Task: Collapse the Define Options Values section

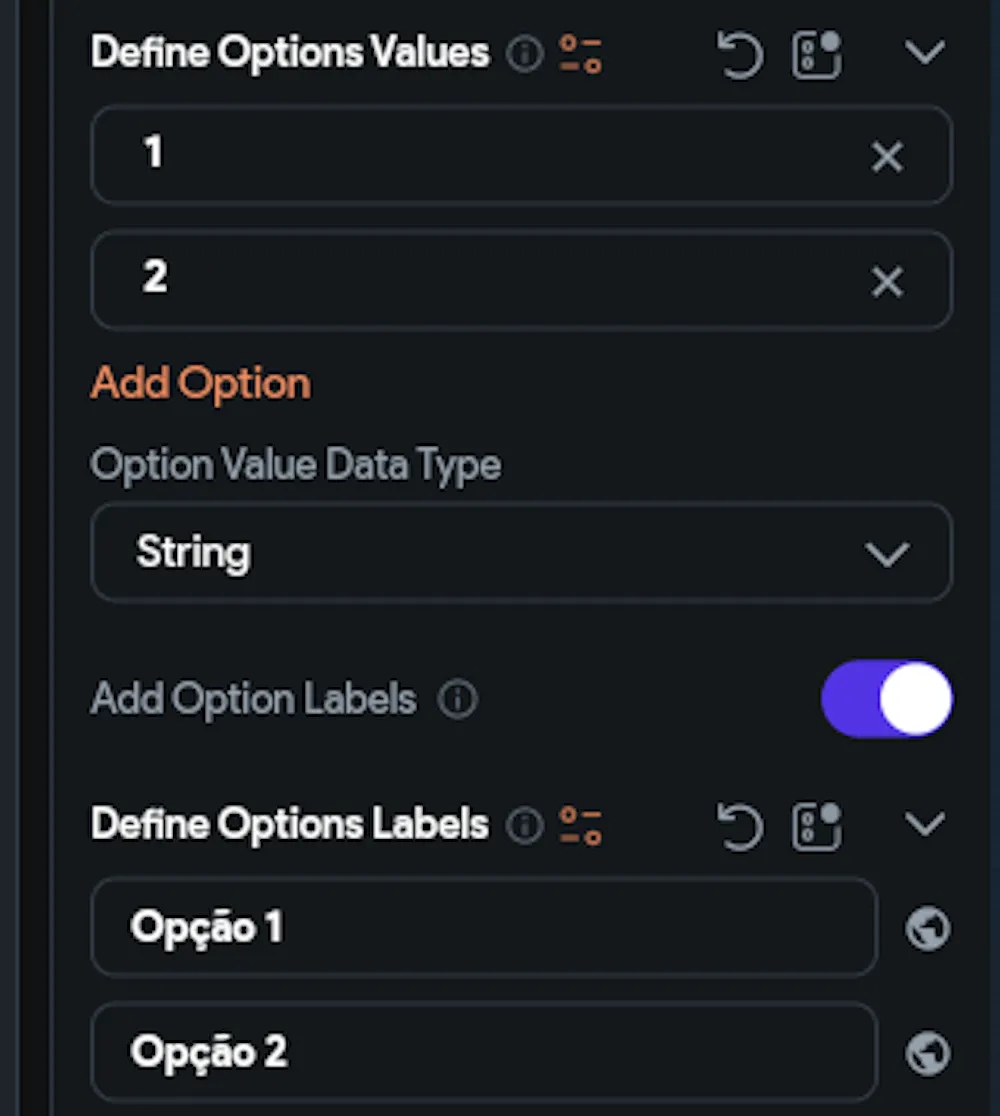Action: point(925,53)
